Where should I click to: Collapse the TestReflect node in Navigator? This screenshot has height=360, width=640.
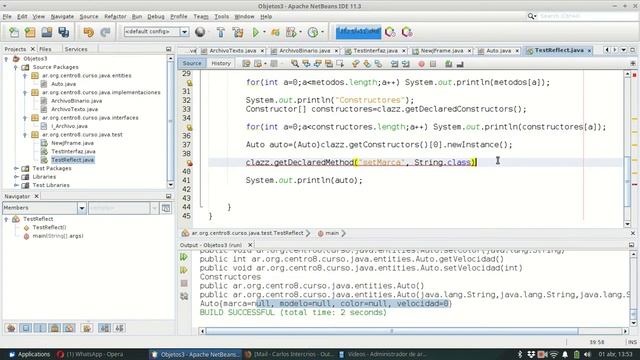(x=6, y=219)
